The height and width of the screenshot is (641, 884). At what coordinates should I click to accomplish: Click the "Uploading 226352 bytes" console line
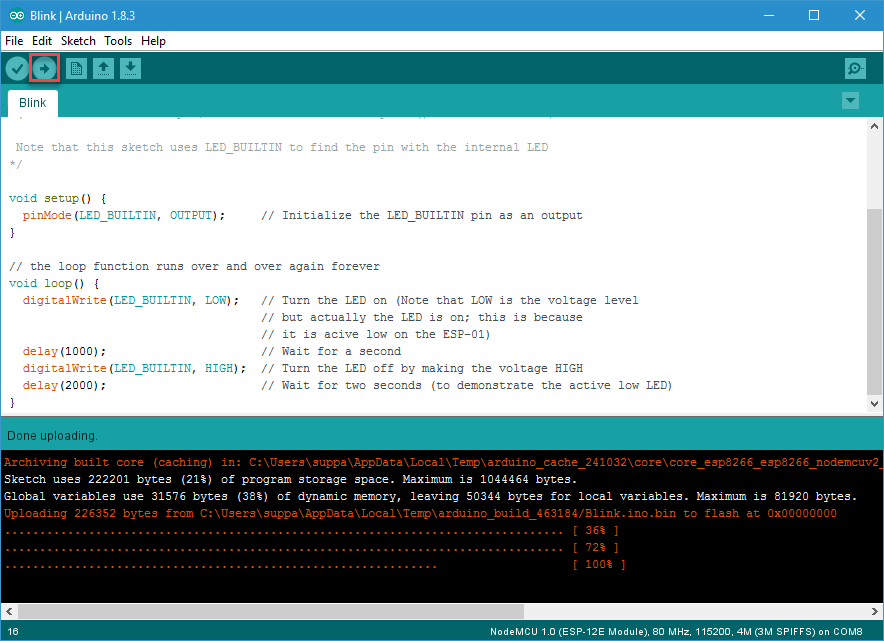[x=420, y=513]
